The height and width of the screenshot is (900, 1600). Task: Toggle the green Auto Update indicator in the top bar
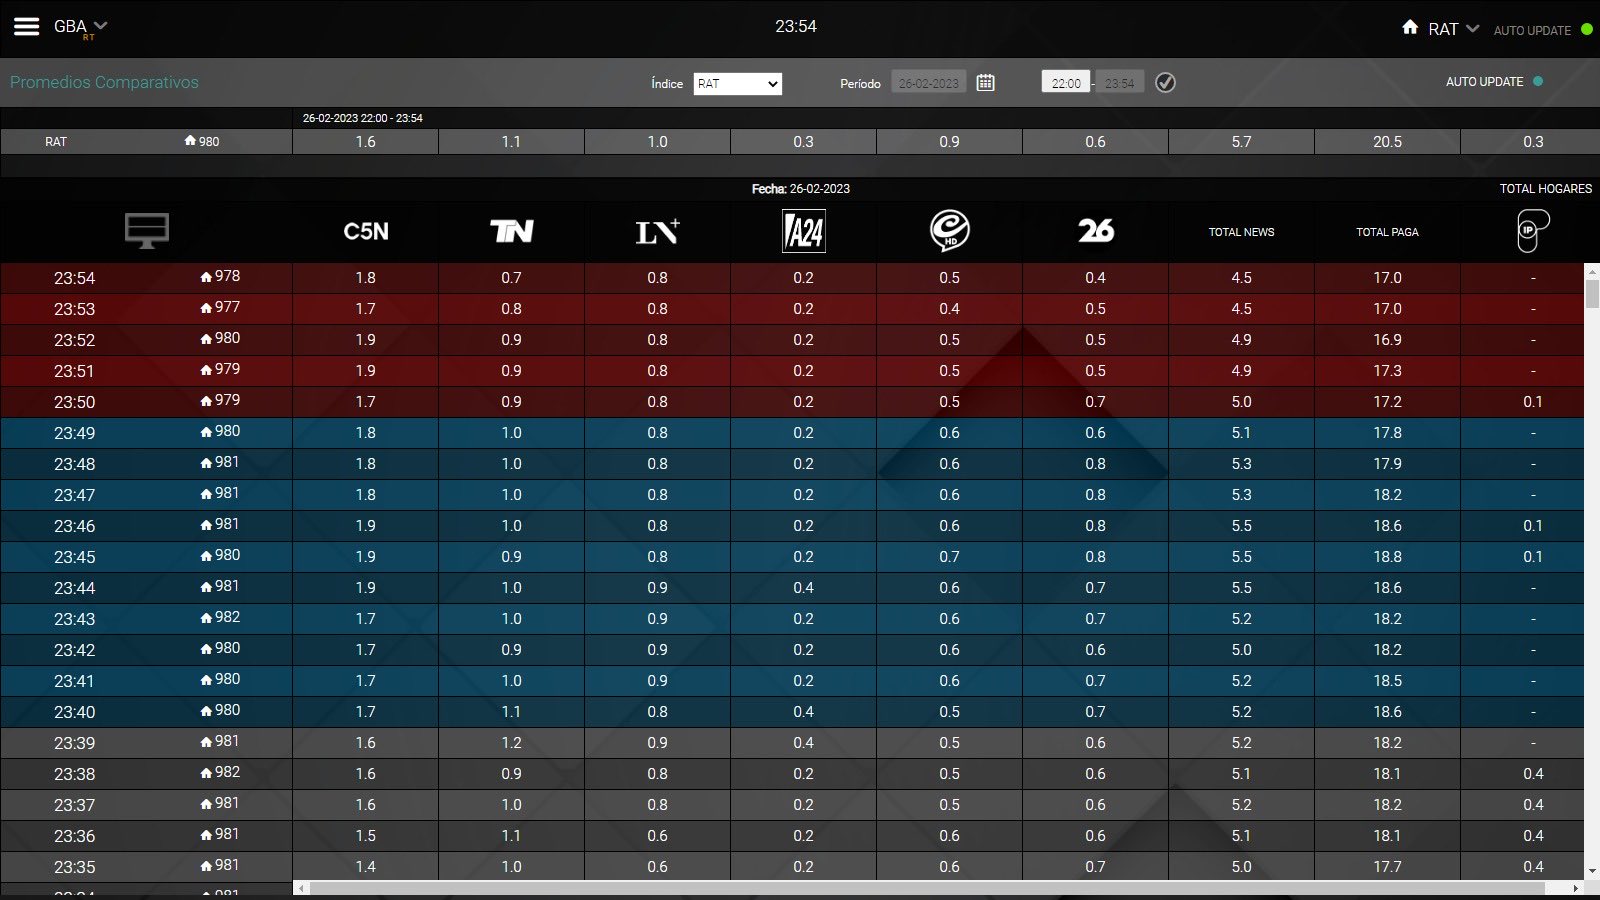1586,30
